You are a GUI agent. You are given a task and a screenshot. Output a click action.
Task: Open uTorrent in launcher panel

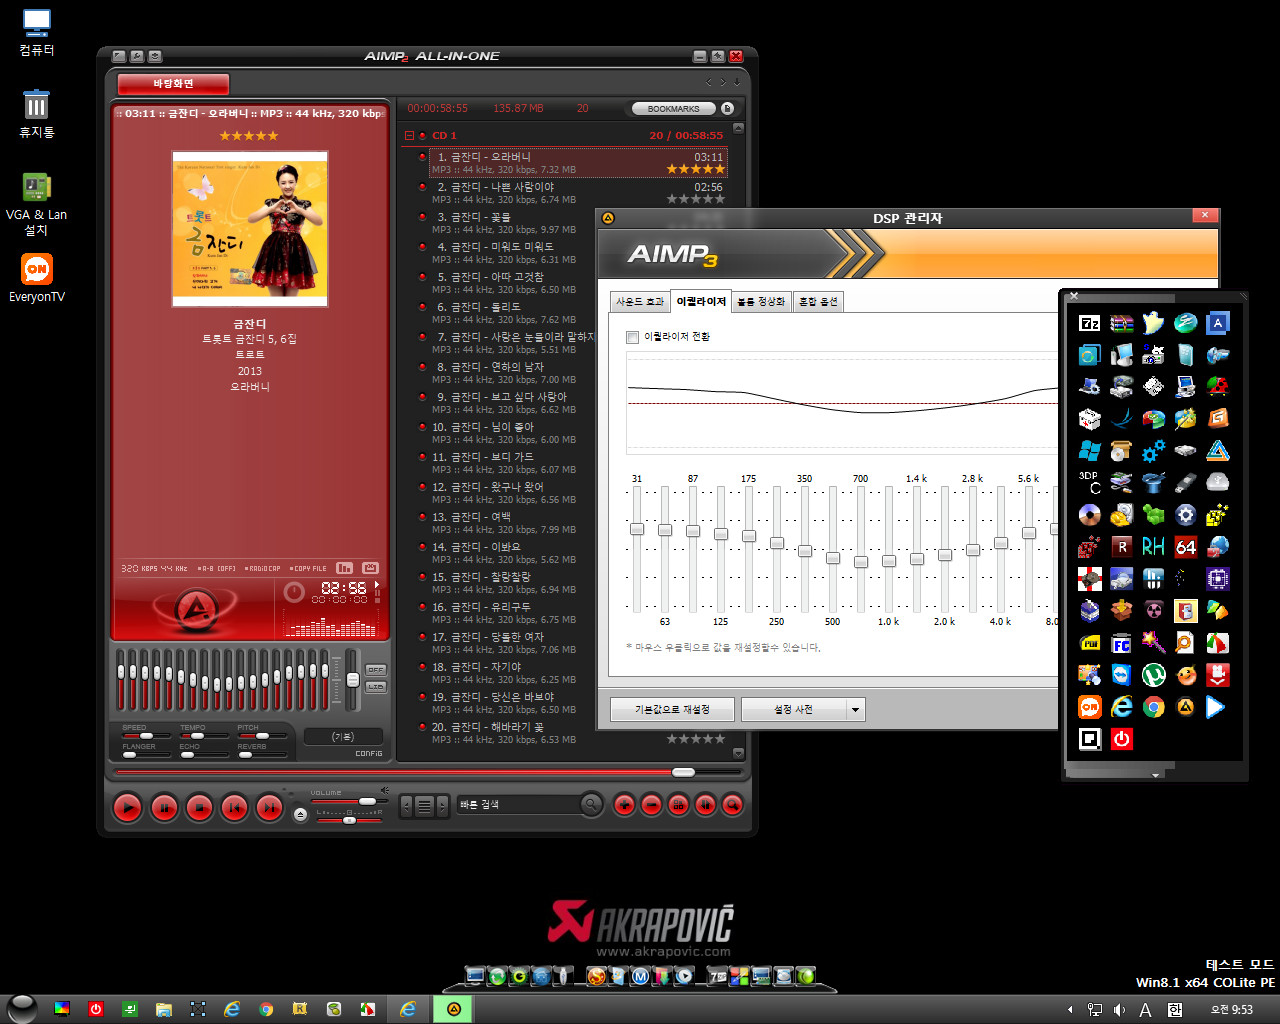tap(1153, 675)
